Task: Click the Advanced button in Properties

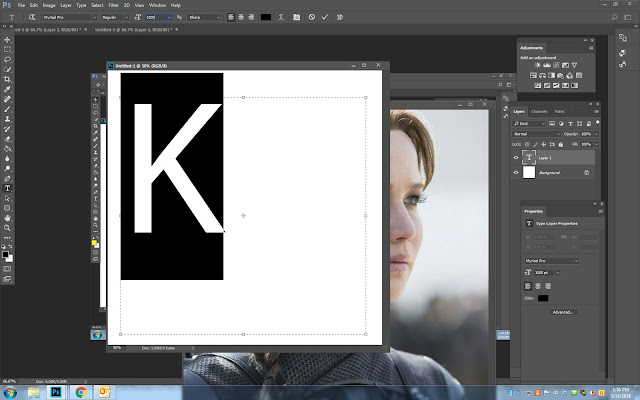Action: (563, 311)
